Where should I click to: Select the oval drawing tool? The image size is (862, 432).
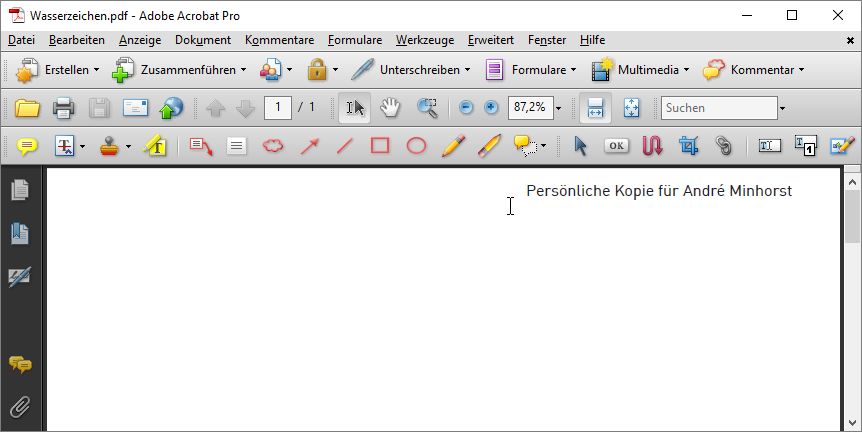click(x=416, y=146)
